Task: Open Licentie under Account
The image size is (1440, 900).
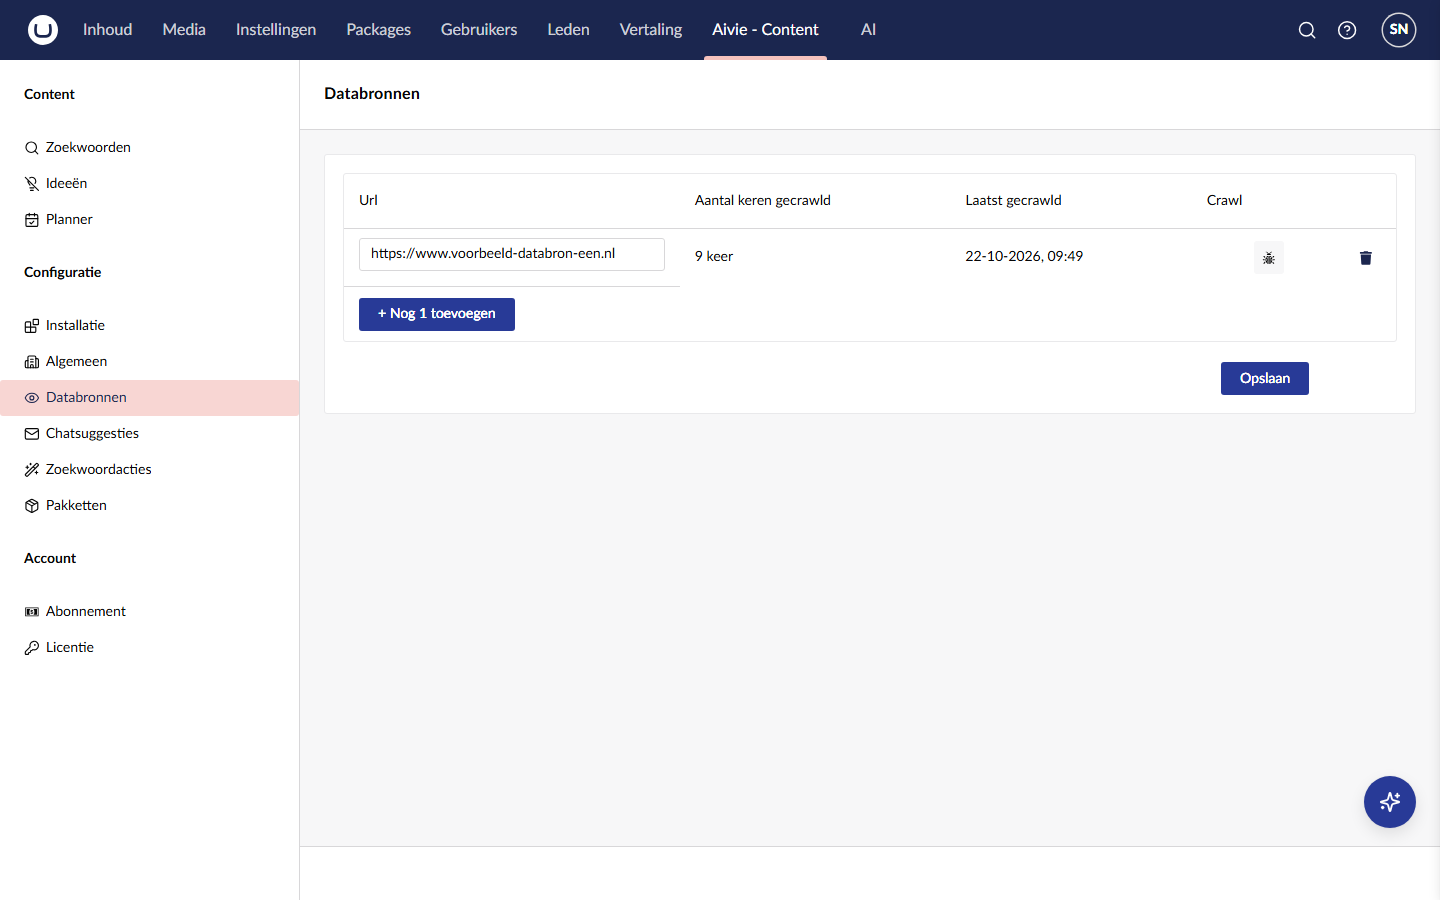Action: point(150,648)
